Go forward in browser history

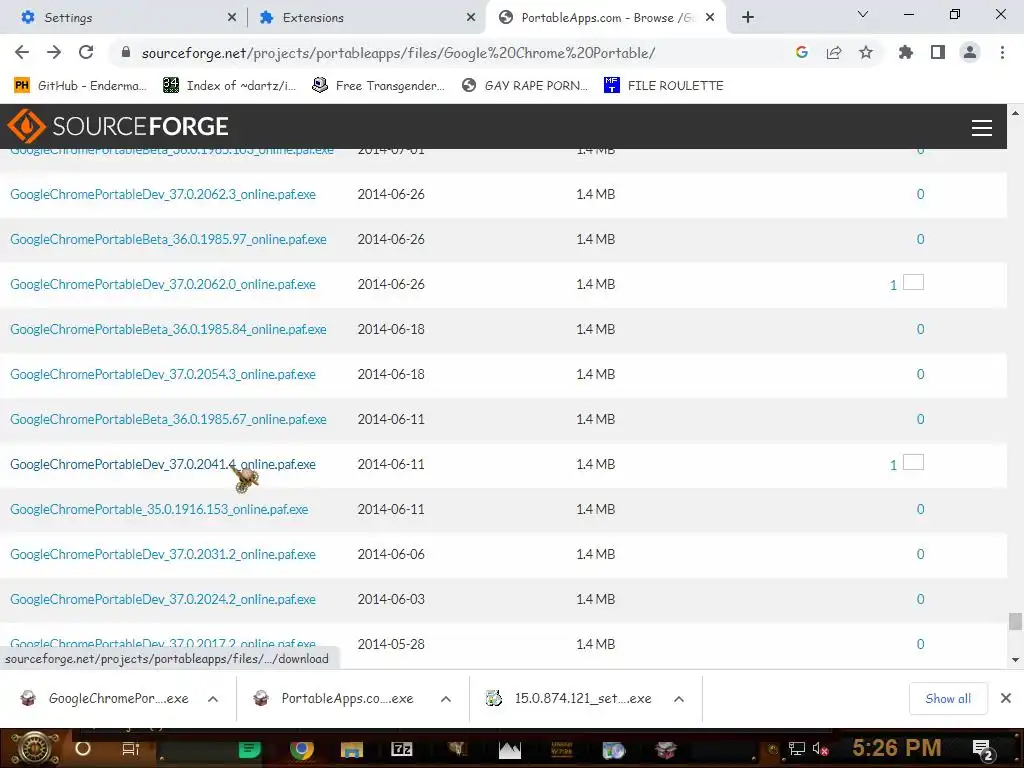tap(54, 52)
